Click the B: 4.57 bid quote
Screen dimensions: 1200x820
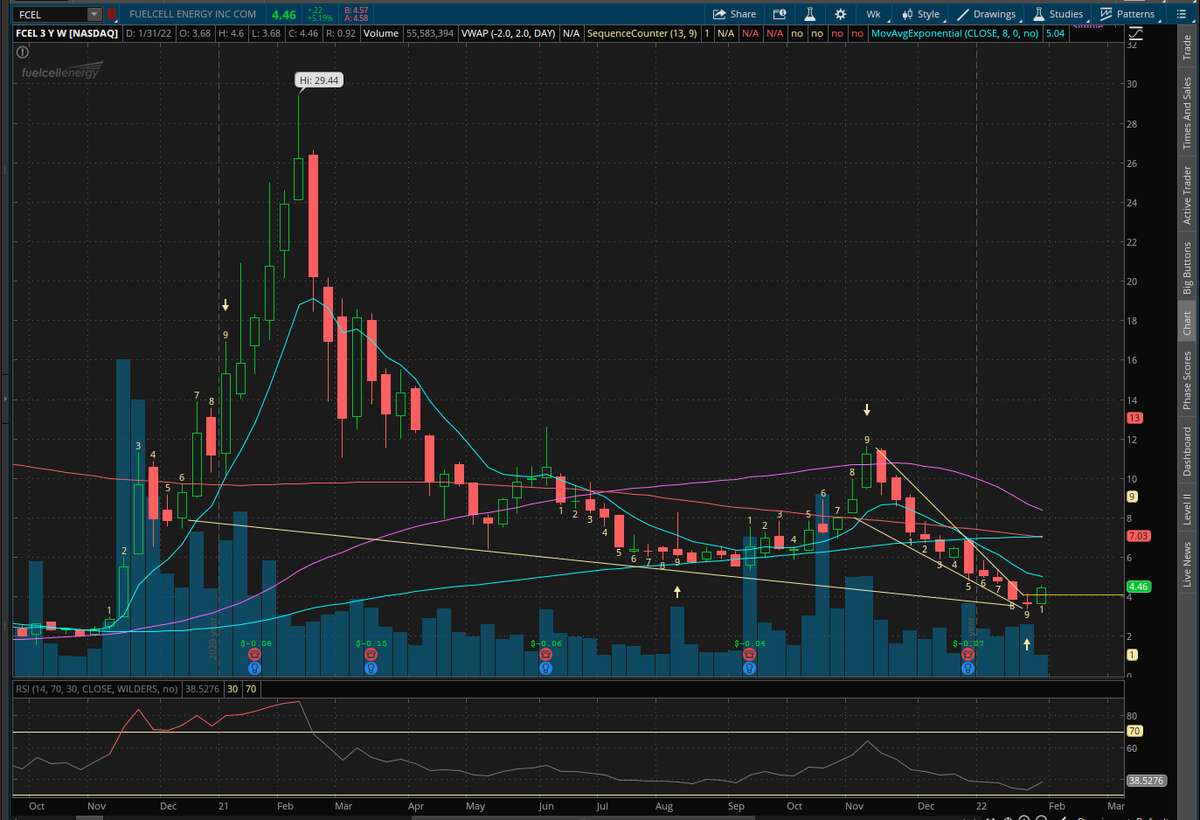(355, 11)
